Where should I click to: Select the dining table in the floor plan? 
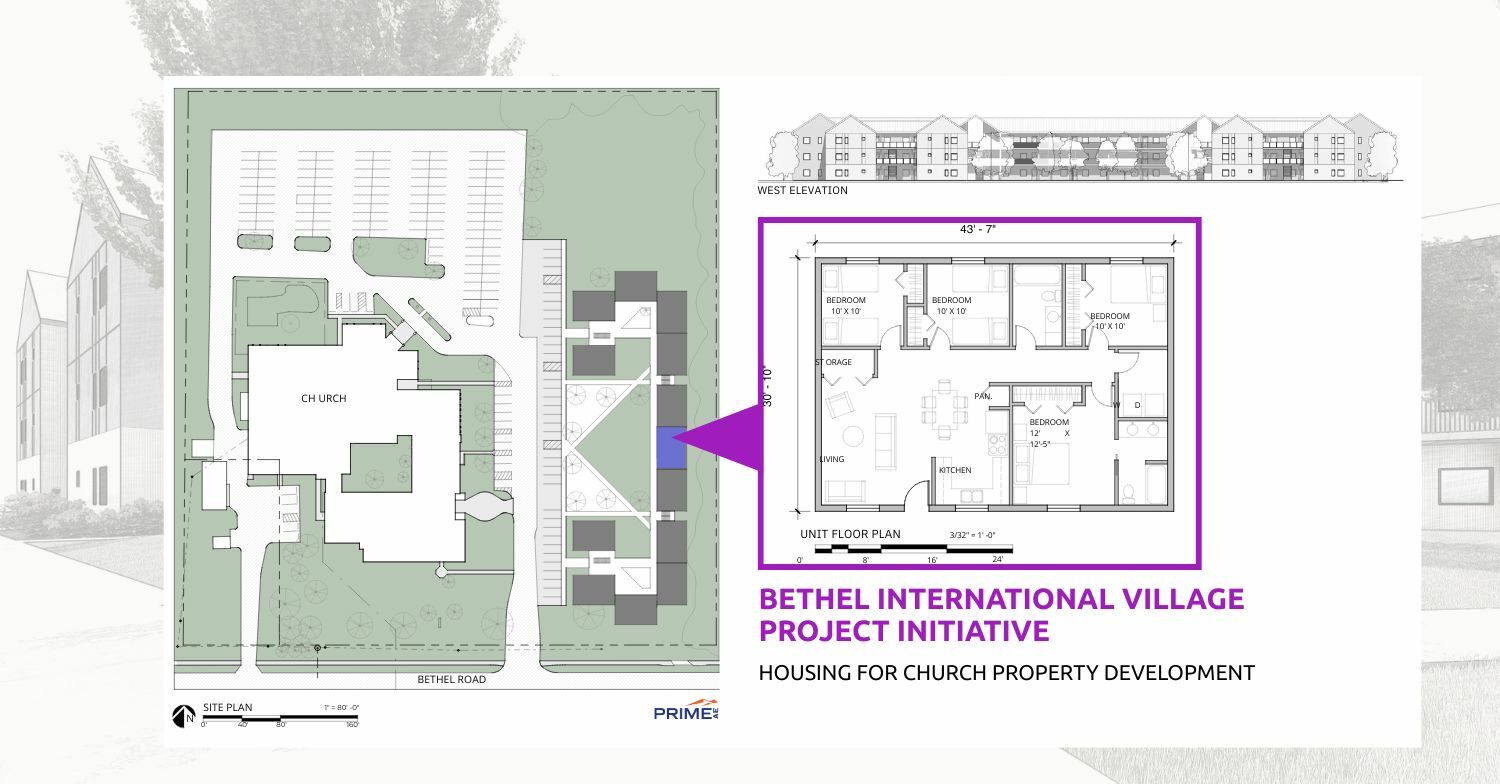944,412
